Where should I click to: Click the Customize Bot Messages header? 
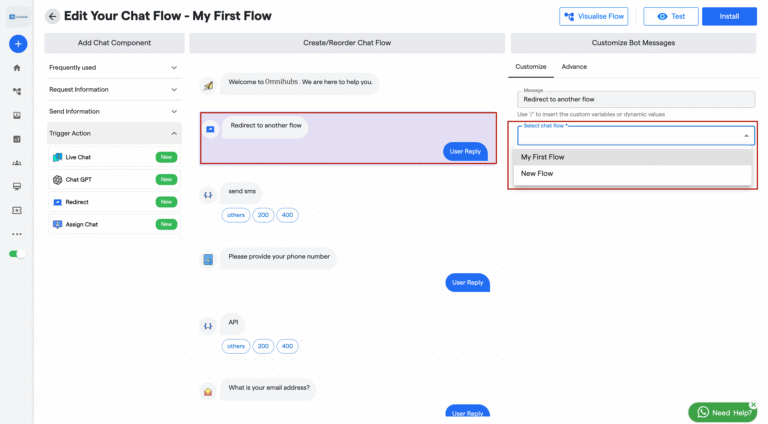[x=633, y=43]
